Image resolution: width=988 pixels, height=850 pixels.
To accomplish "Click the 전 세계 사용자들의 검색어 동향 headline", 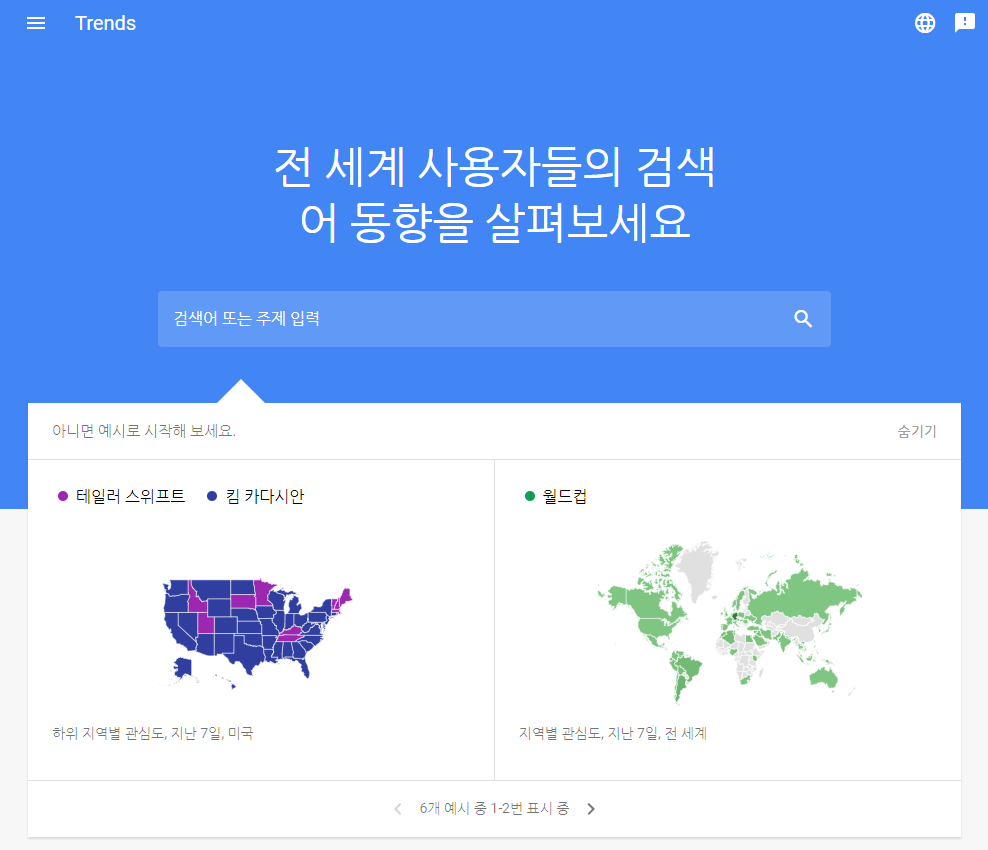I will (495, 195).
